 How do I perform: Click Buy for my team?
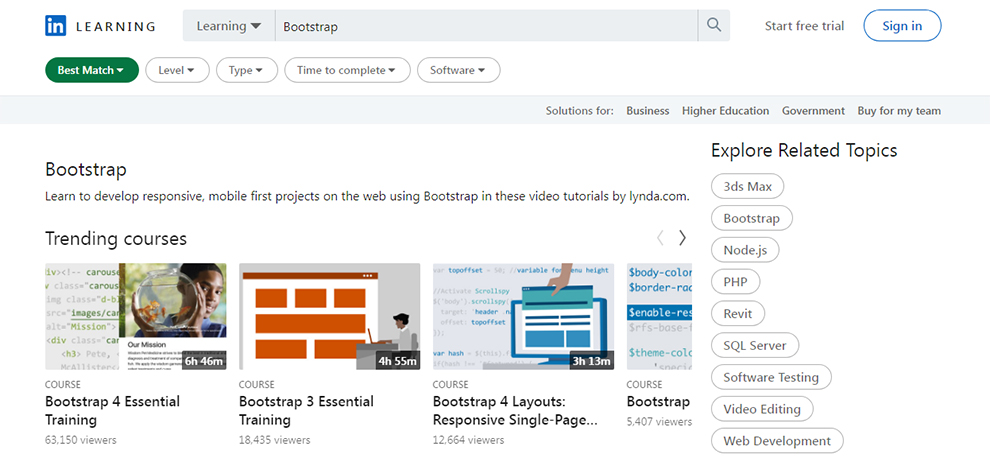pyautogui.click(x=899, y=111)
